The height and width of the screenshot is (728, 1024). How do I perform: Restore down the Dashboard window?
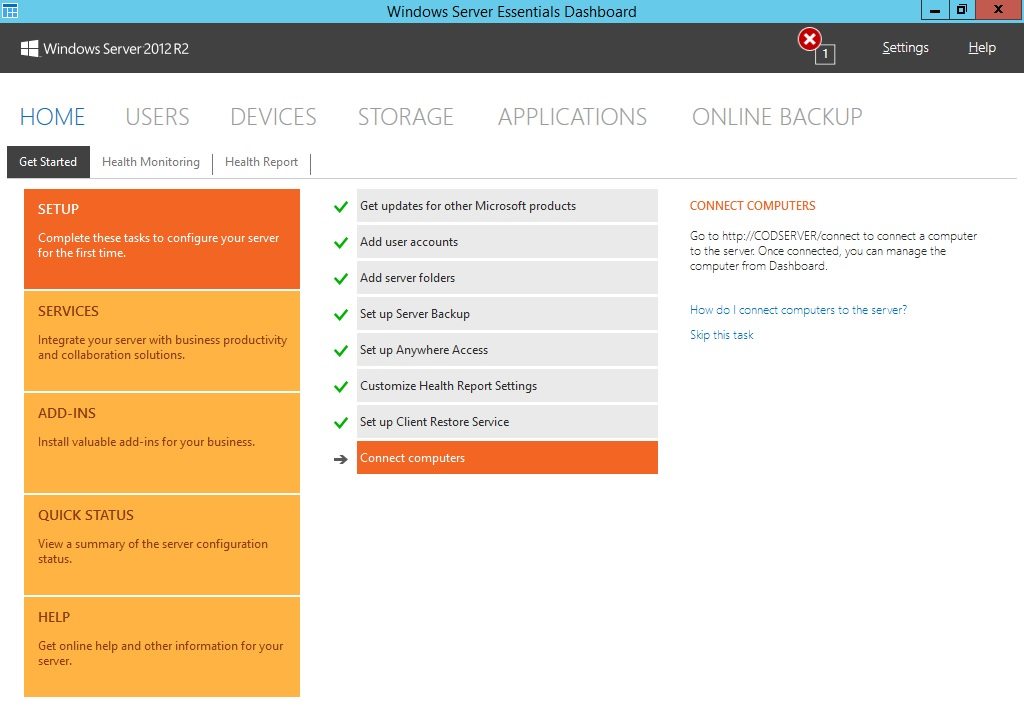[x=962, y=10]
